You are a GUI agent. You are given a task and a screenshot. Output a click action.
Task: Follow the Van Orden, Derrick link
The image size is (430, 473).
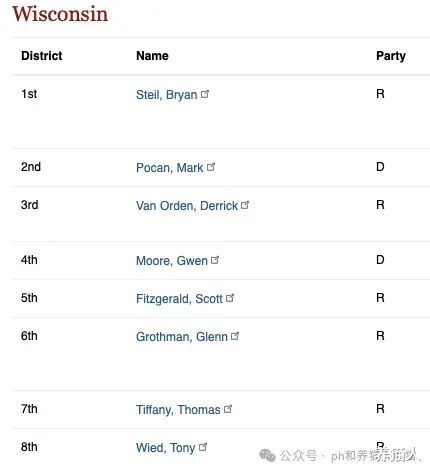(x=187, y=206)
